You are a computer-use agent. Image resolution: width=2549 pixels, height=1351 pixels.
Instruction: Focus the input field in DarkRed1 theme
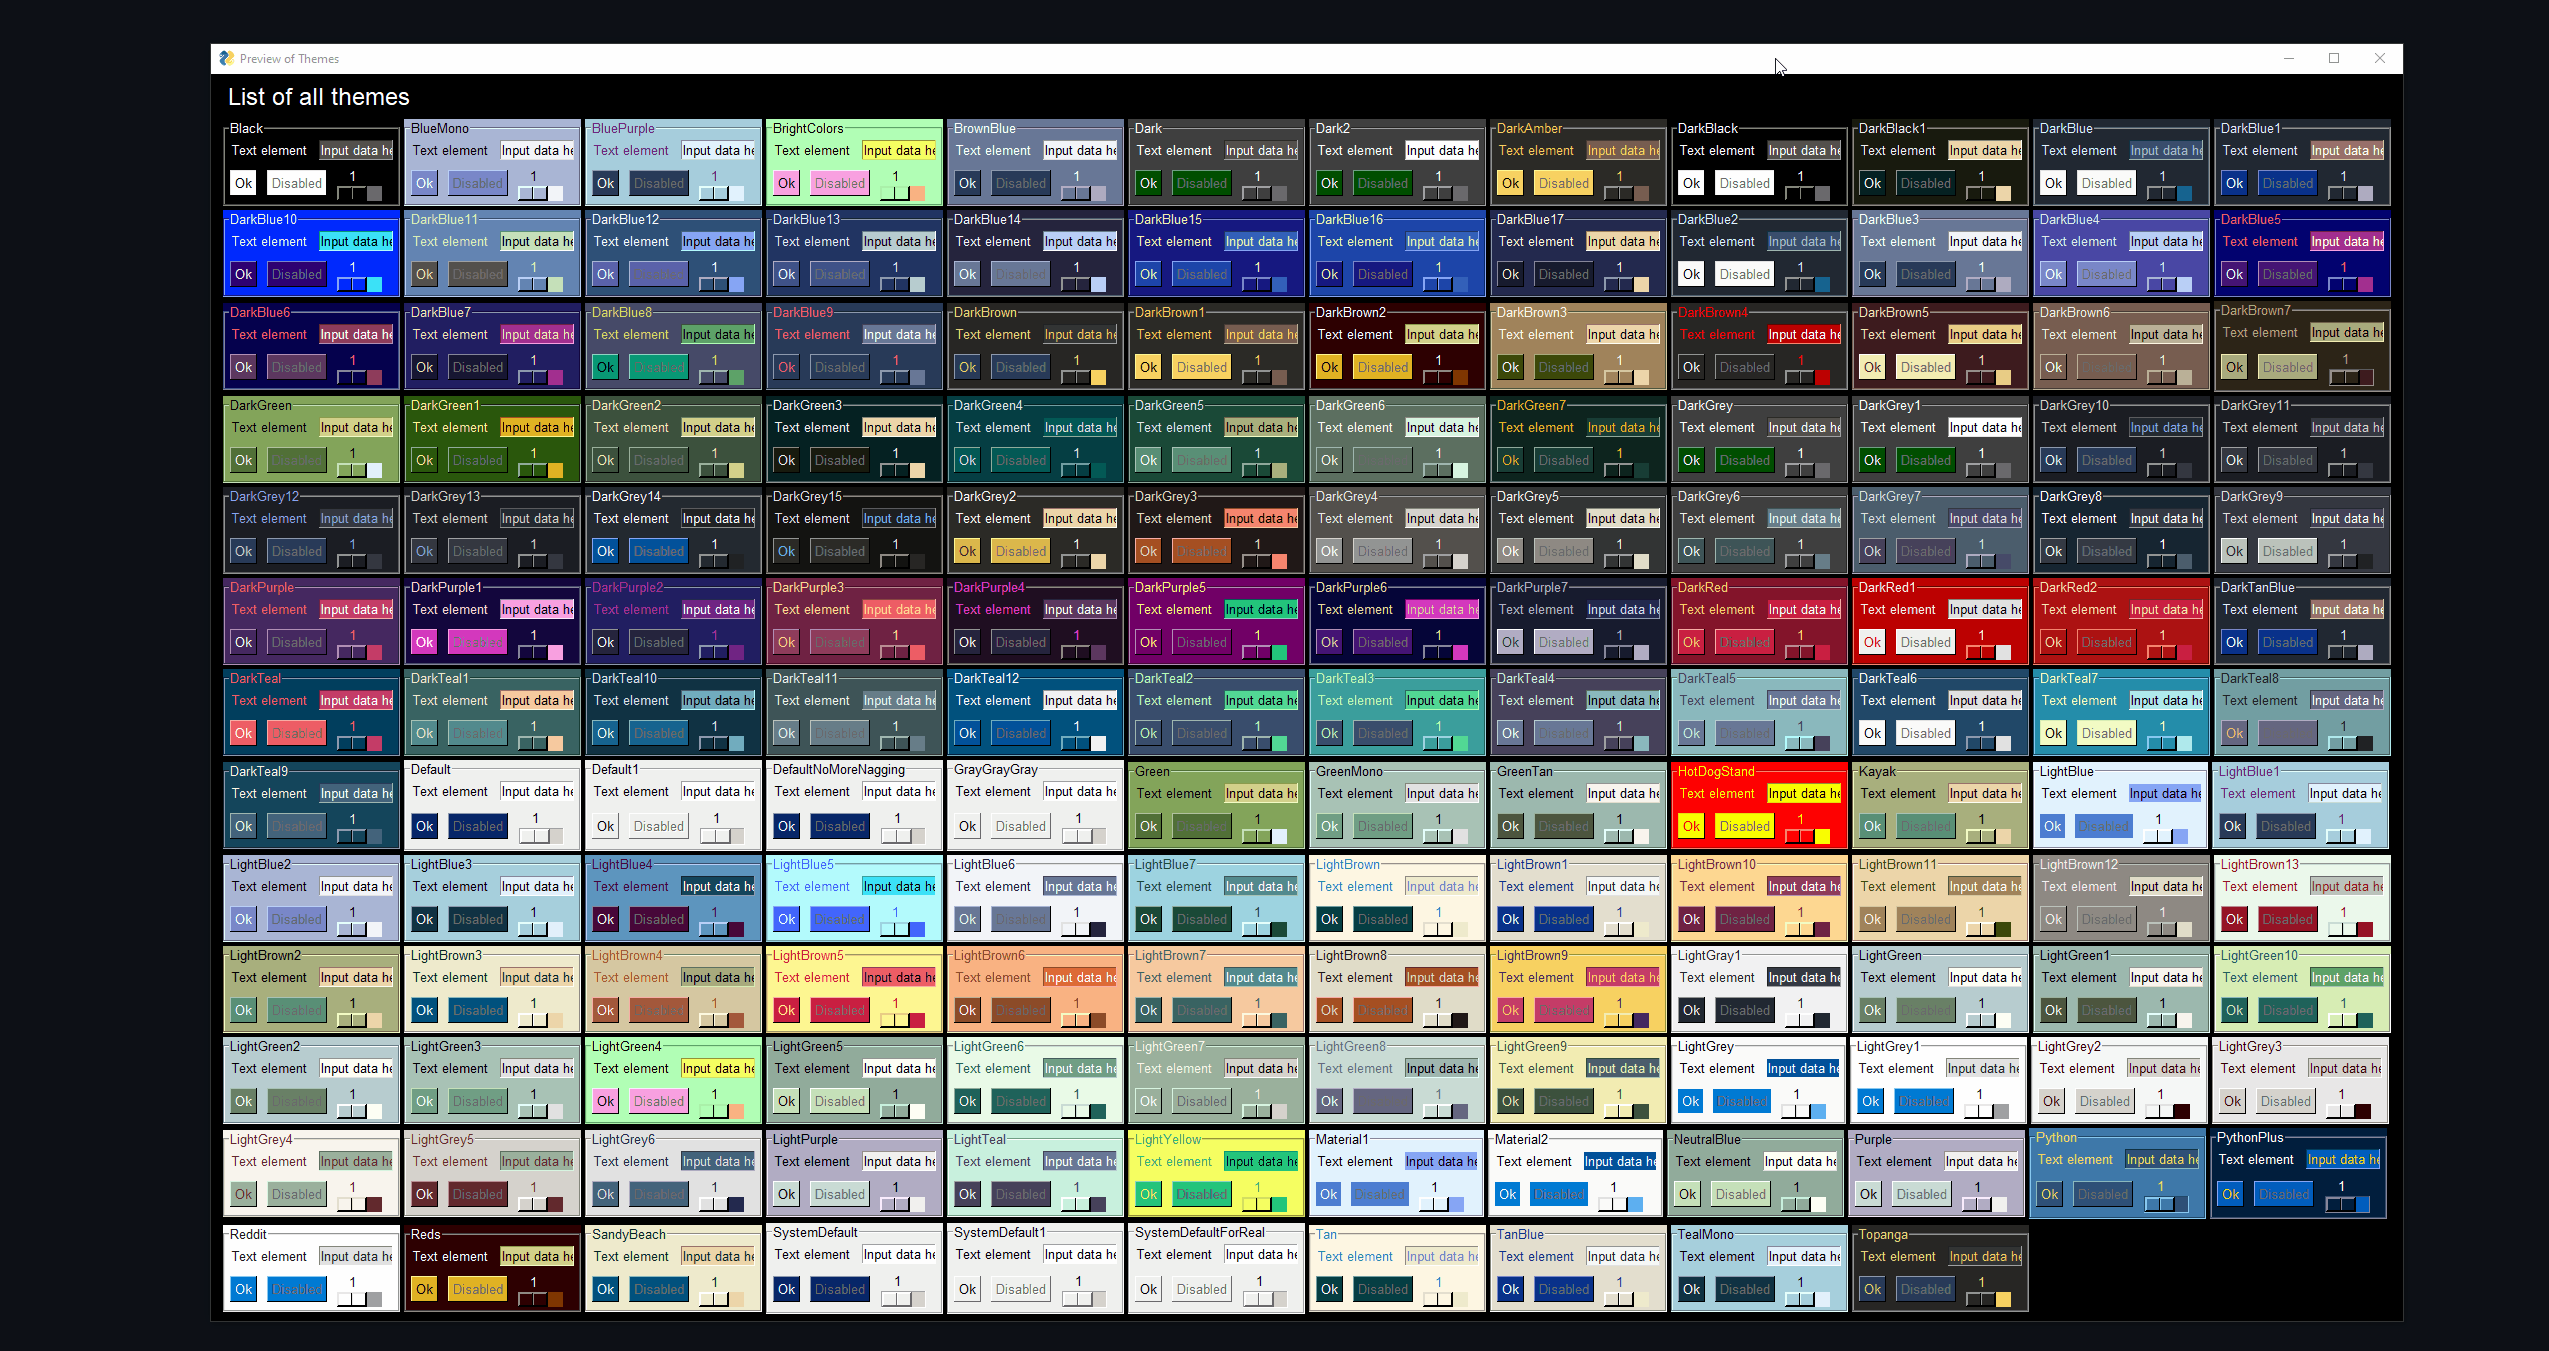tap(1984, 610)
